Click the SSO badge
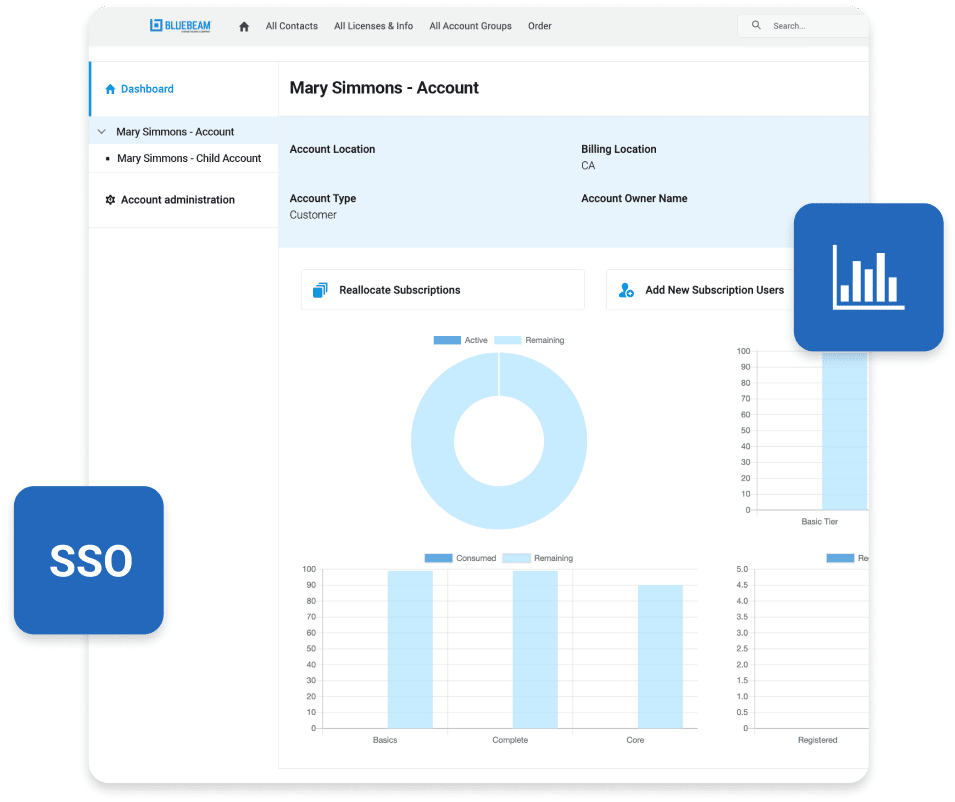 click(x=88, y=560)
